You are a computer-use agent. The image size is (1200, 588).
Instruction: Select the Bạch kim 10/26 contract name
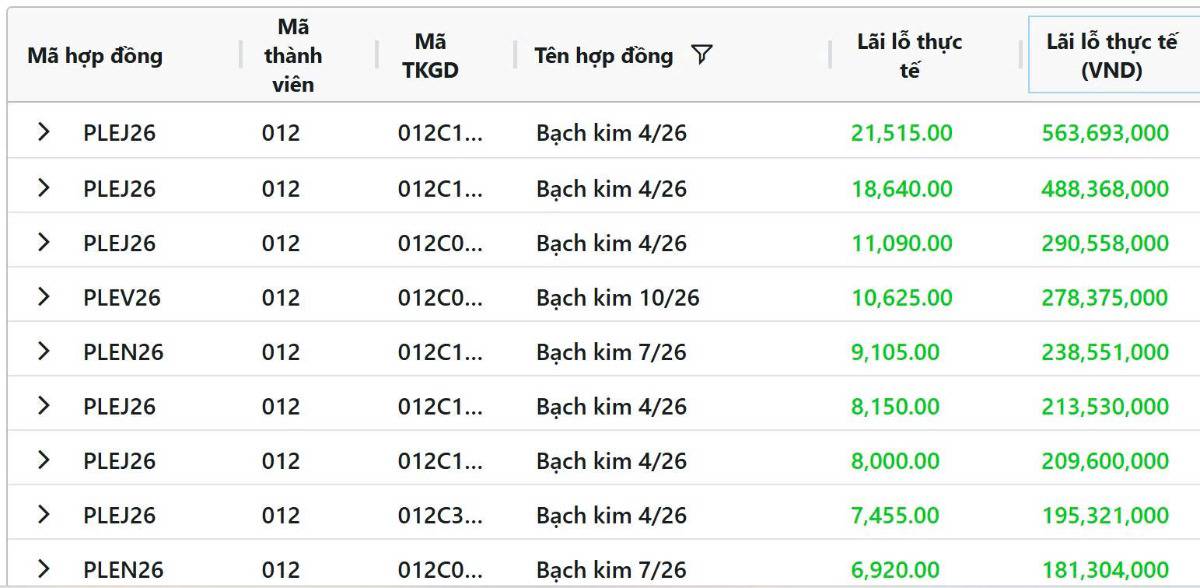pos(617,297)
